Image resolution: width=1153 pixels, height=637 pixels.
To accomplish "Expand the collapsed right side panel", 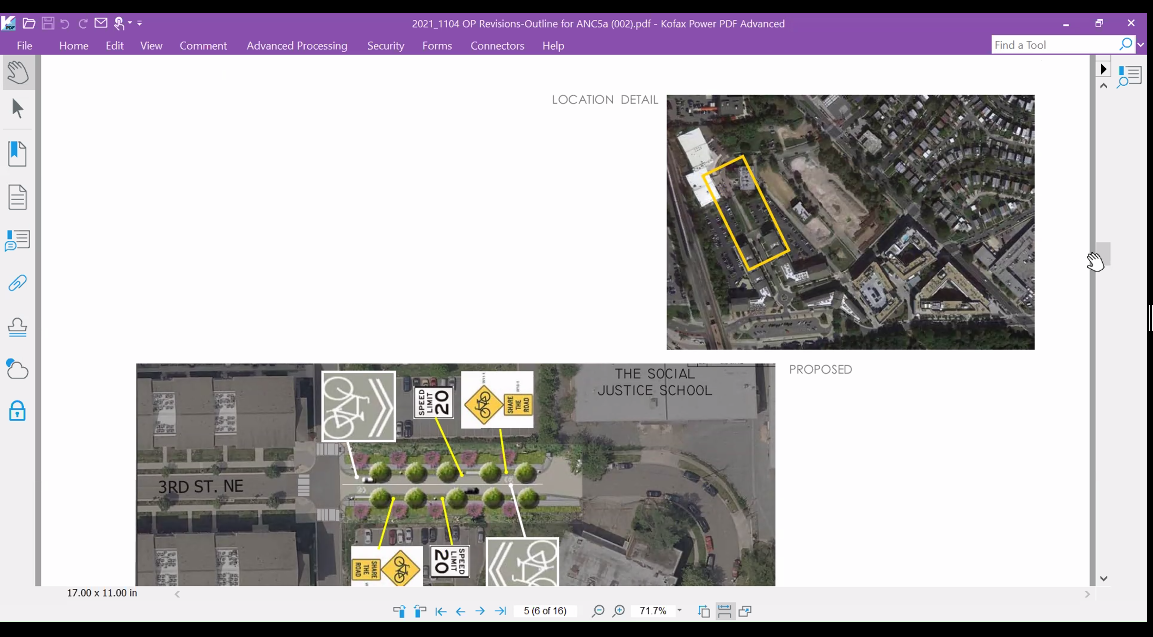I will coord(1103,69).
